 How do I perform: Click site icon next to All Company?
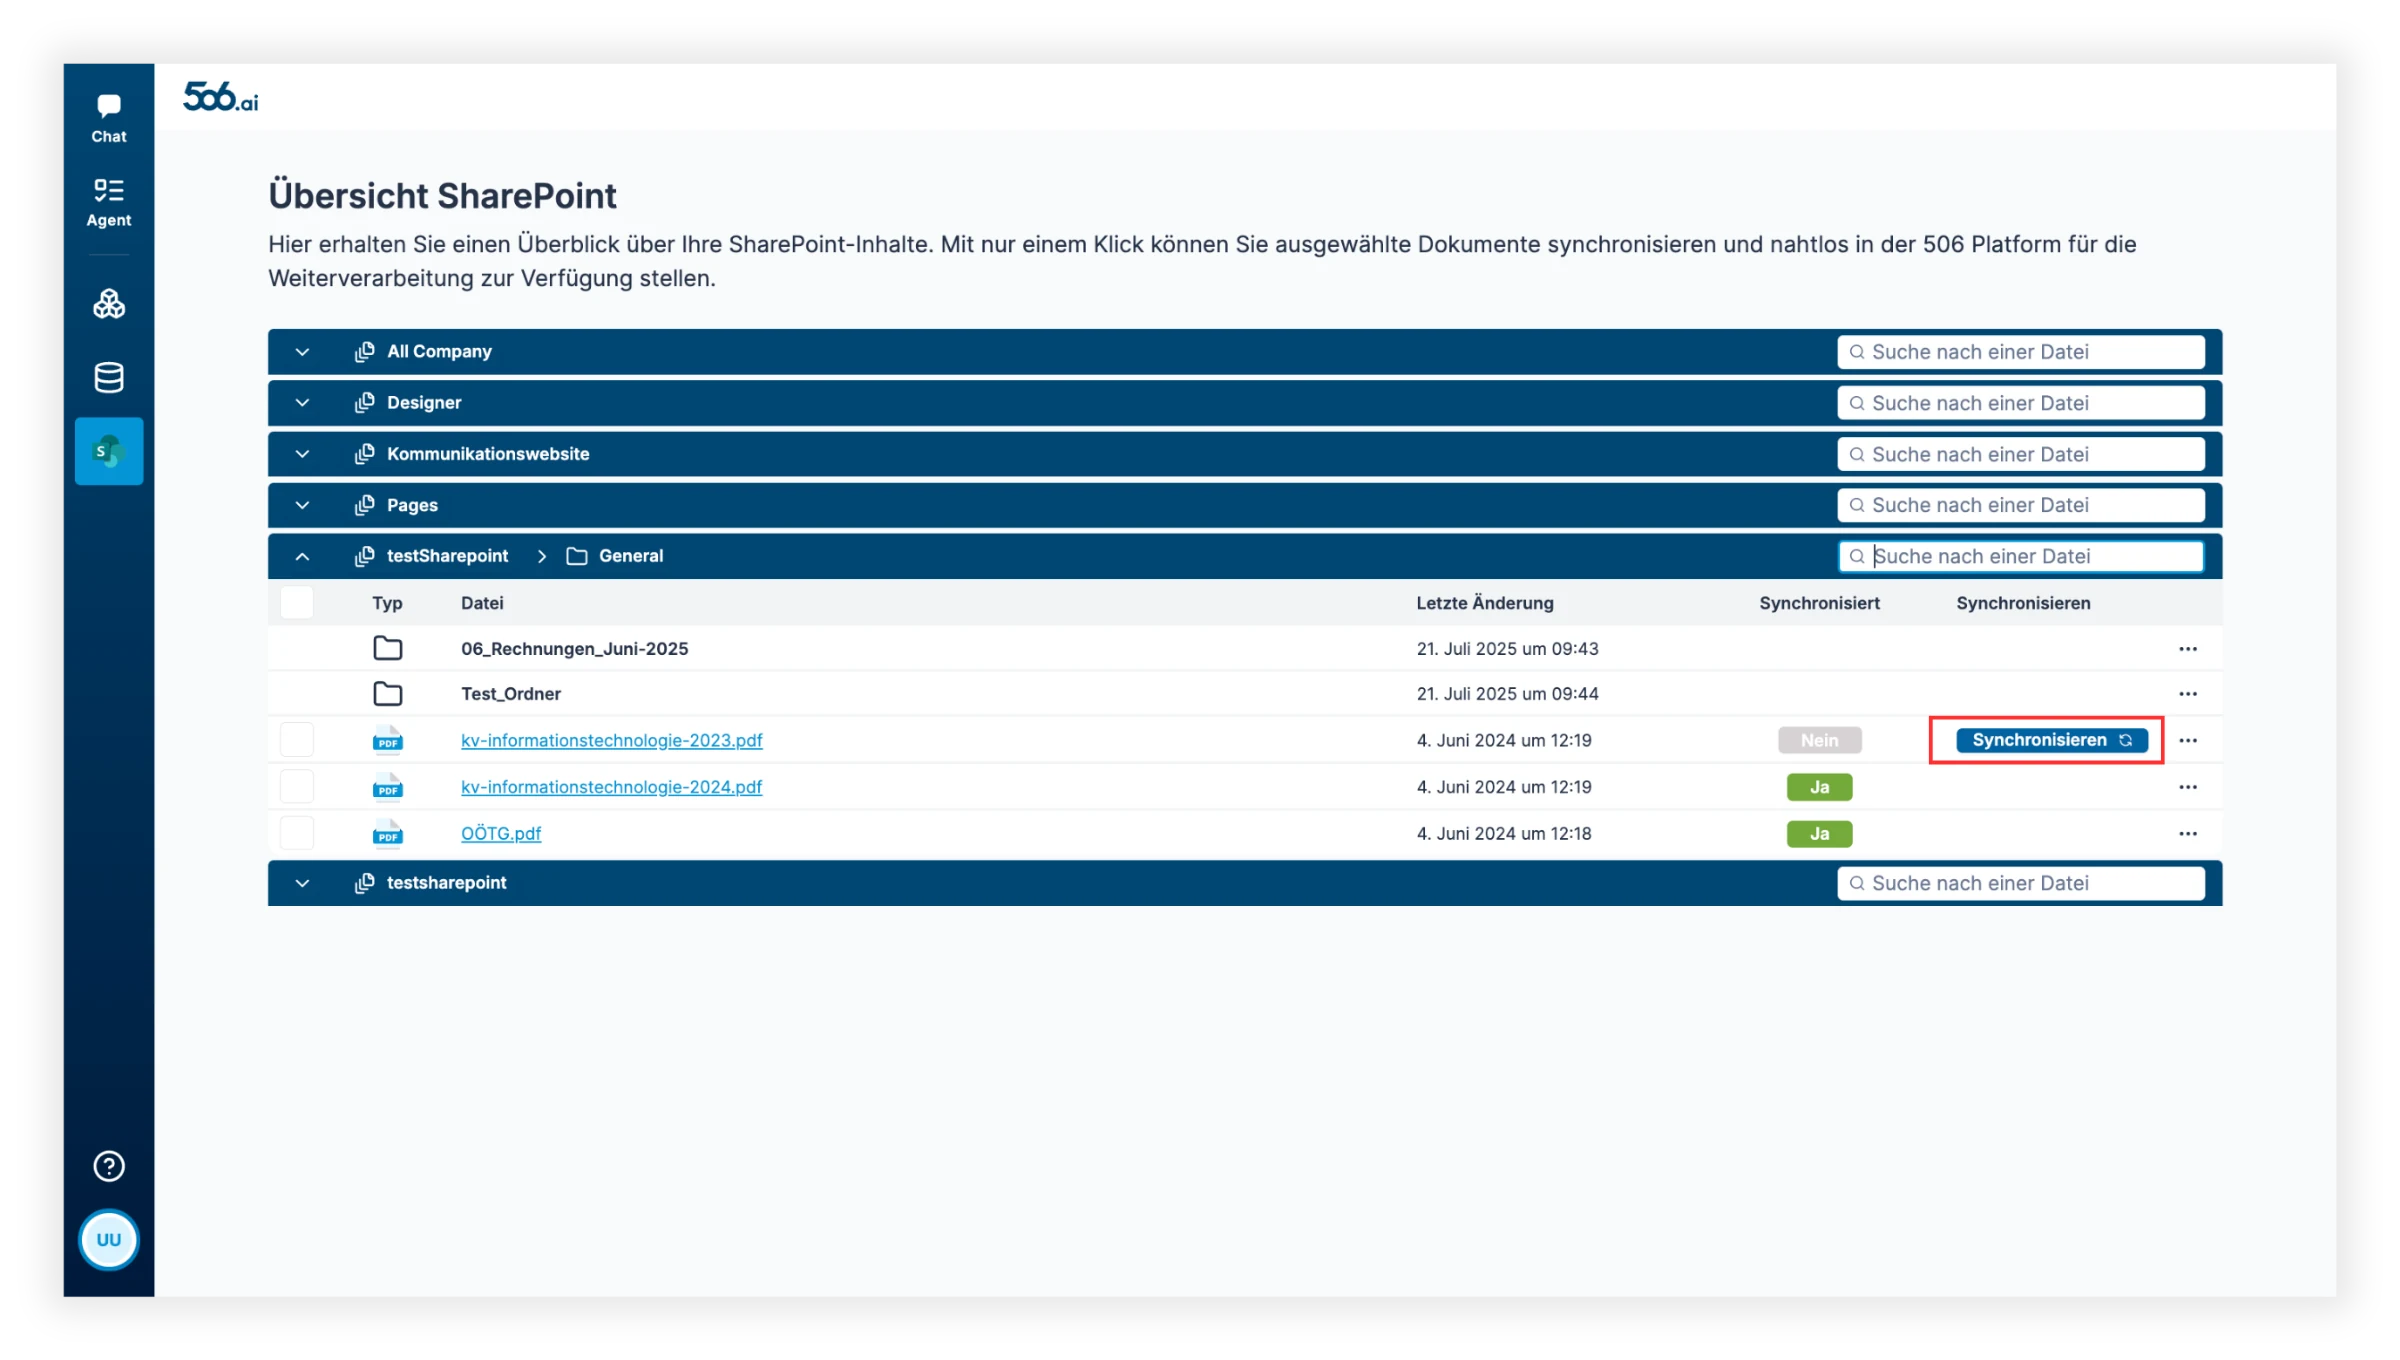click(365, 352)
